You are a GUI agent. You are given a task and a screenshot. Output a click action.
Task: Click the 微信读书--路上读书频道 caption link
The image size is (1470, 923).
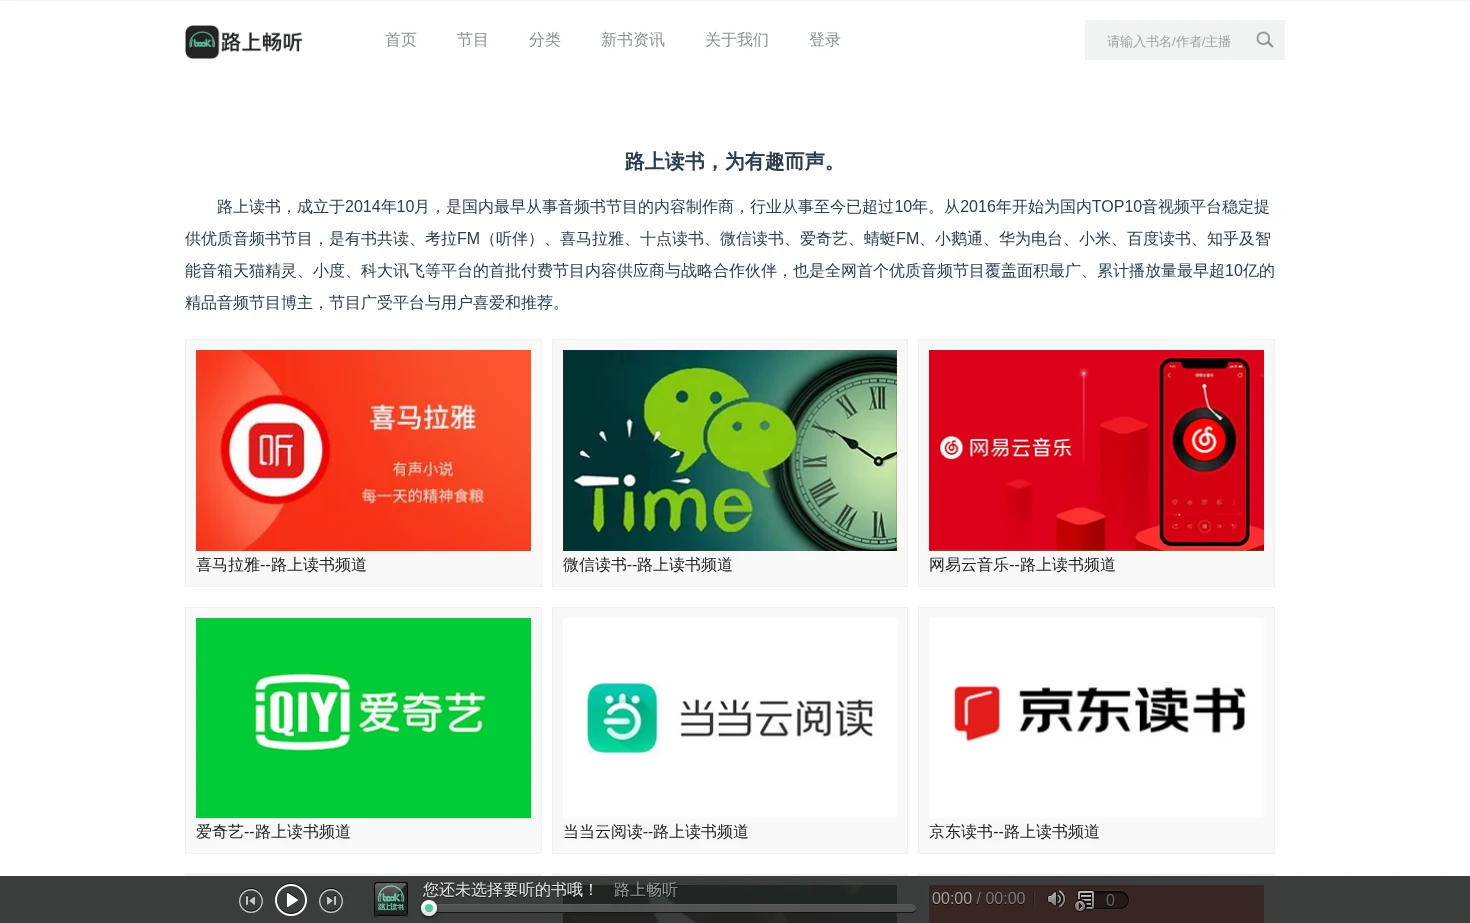click(x=648, y=565)
